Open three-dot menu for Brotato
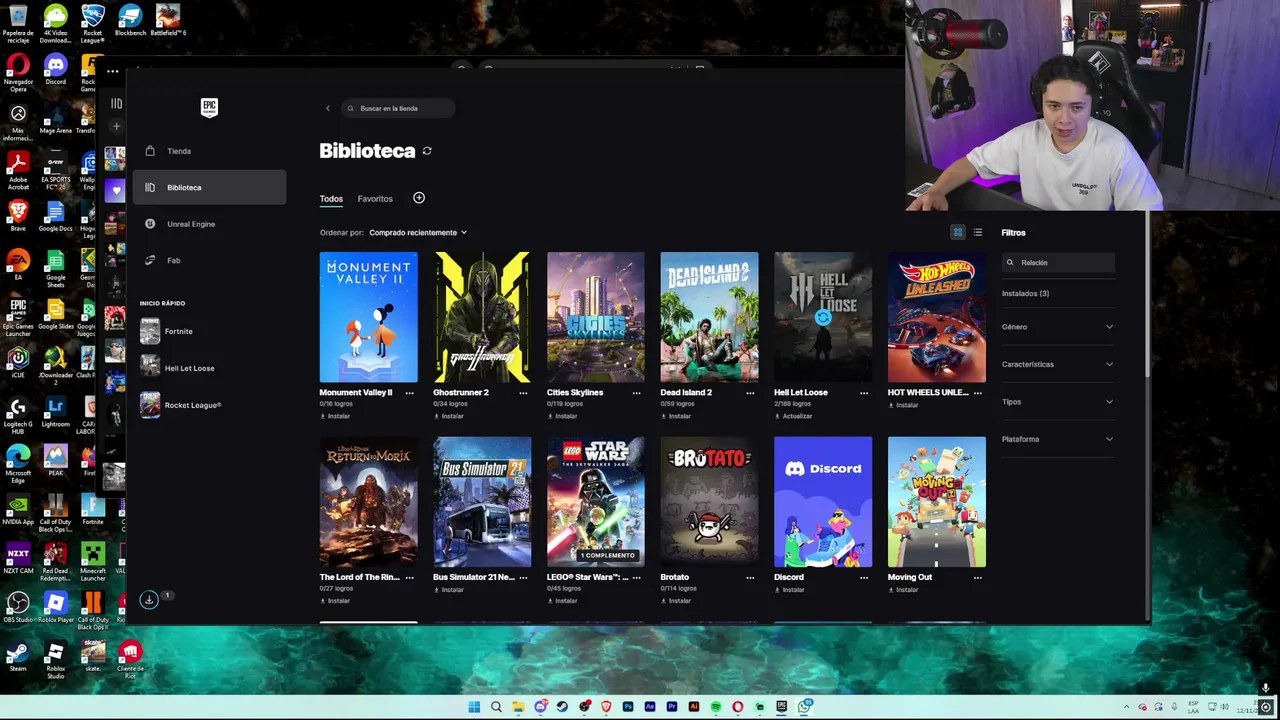1280x720 pixels. [x=750, y=577]
